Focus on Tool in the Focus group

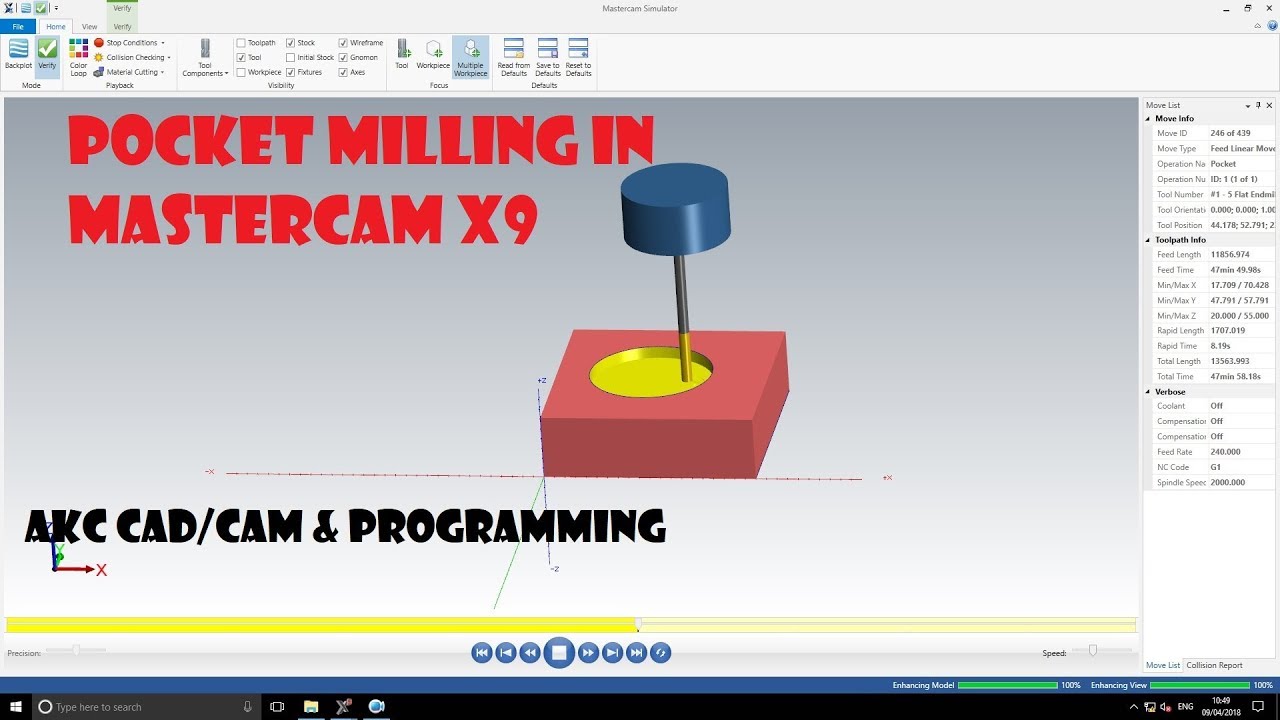click(402, 55)
